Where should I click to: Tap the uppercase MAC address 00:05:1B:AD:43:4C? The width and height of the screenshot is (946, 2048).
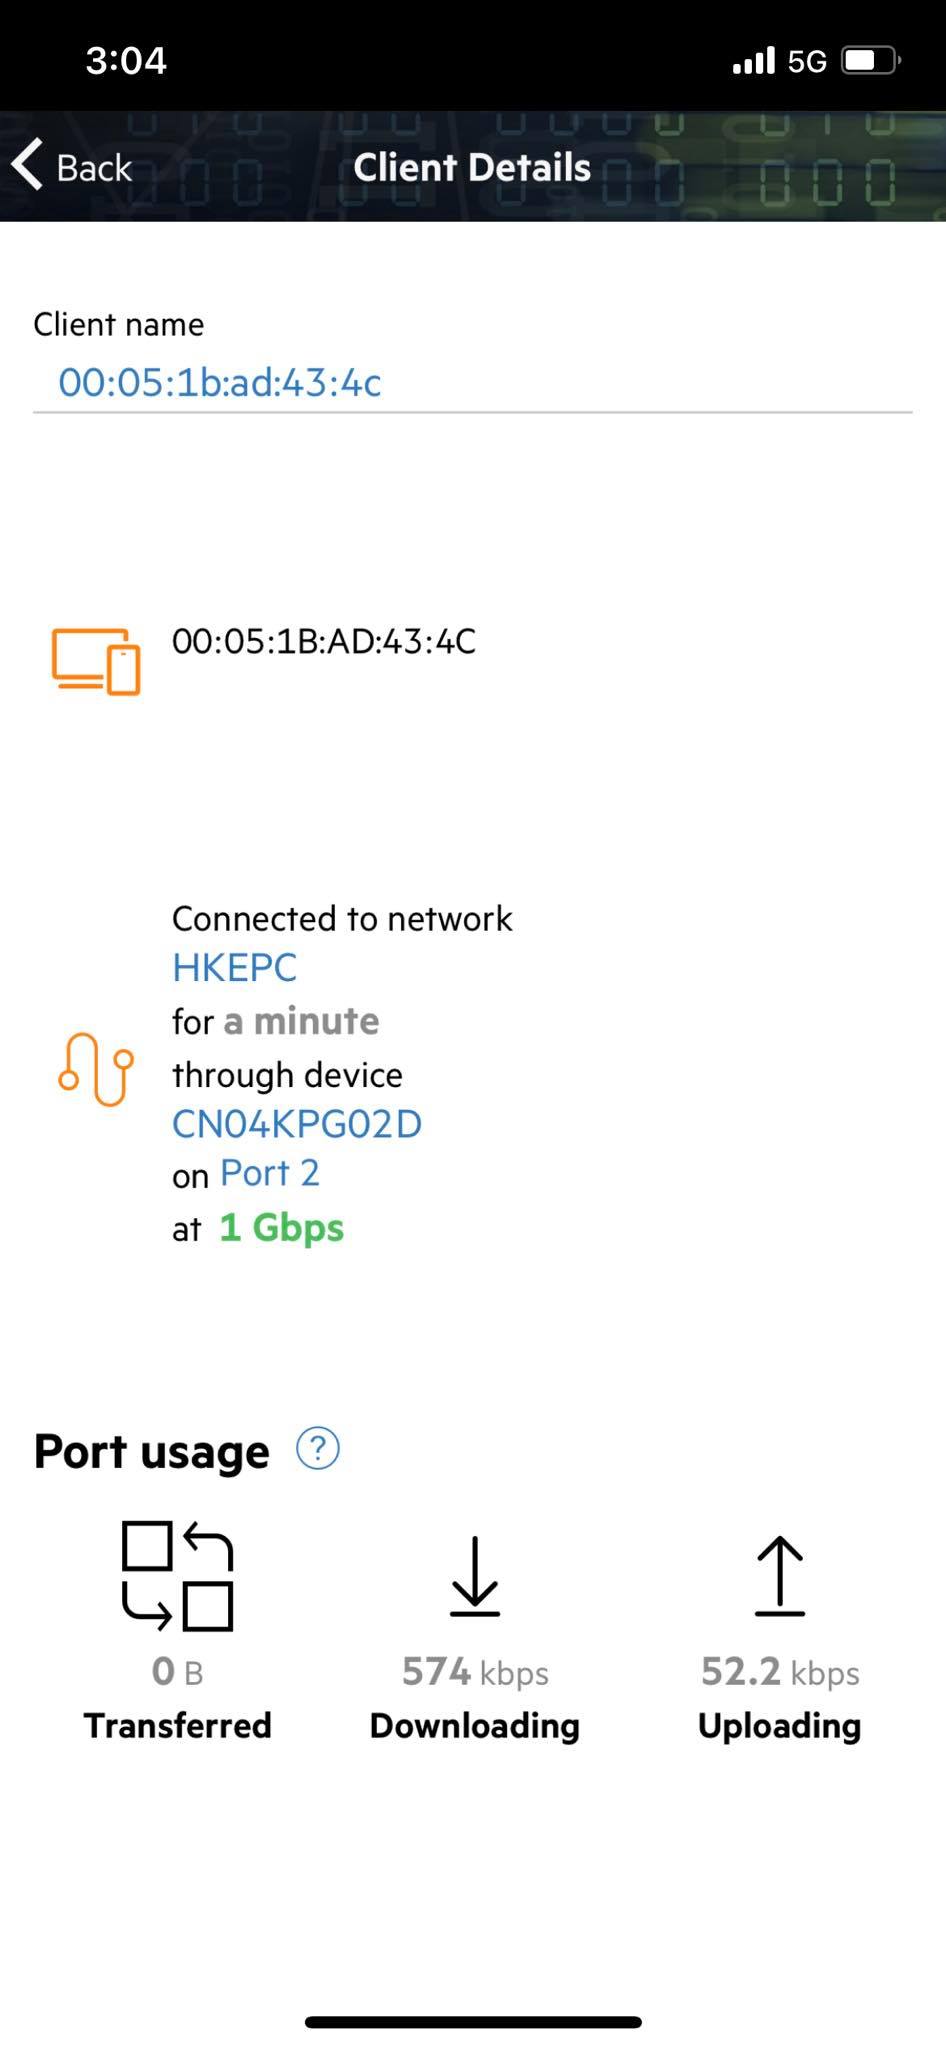324,641
